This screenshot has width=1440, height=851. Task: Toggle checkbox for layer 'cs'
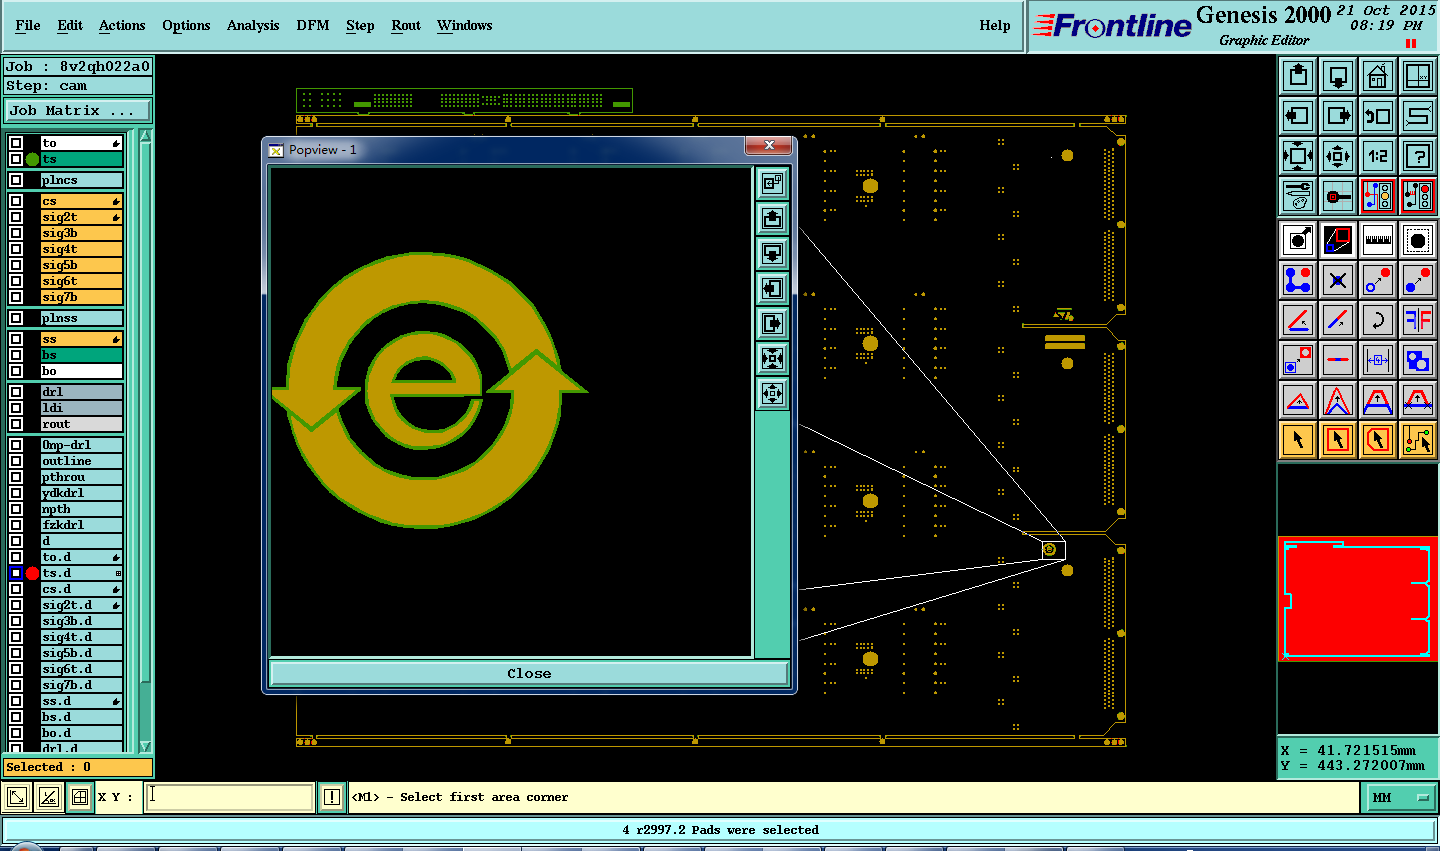(x=16, y=201)
